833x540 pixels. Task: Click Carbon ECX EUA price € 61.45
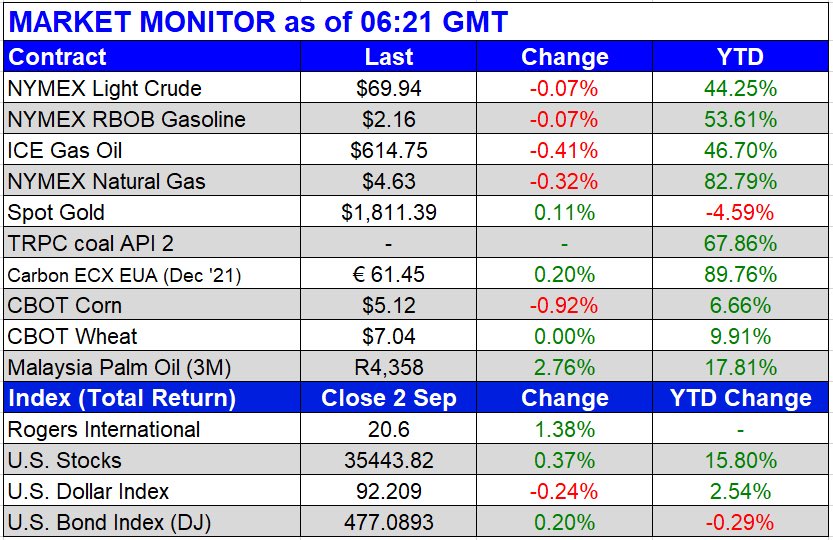[389, 274]
